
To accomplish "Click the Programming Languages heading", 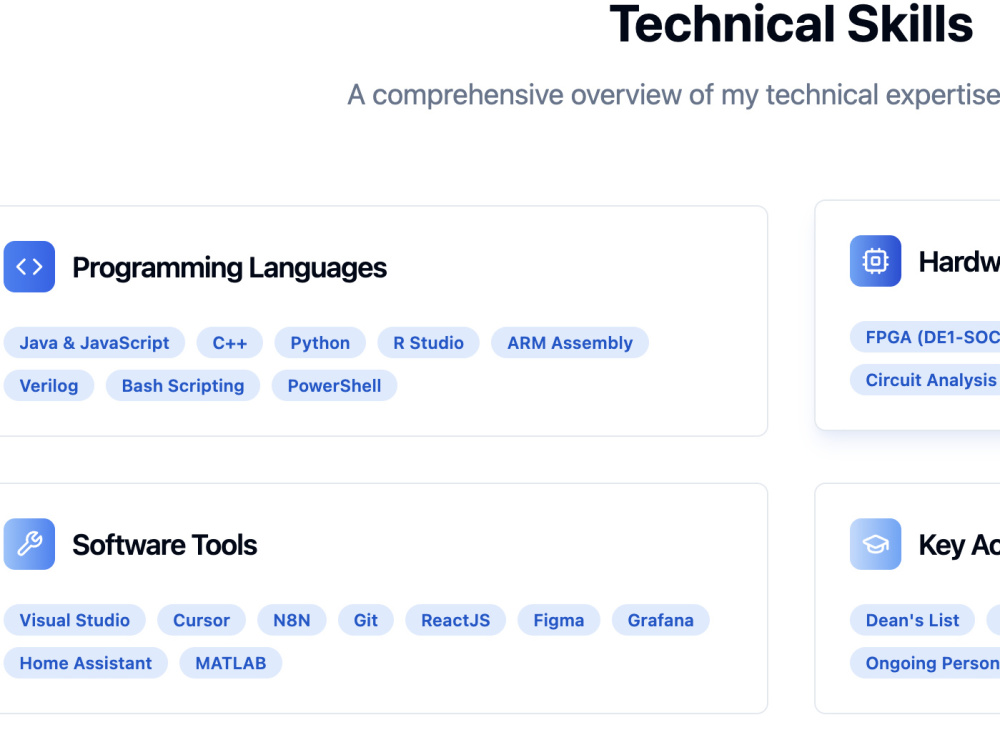I will (230, 267).
